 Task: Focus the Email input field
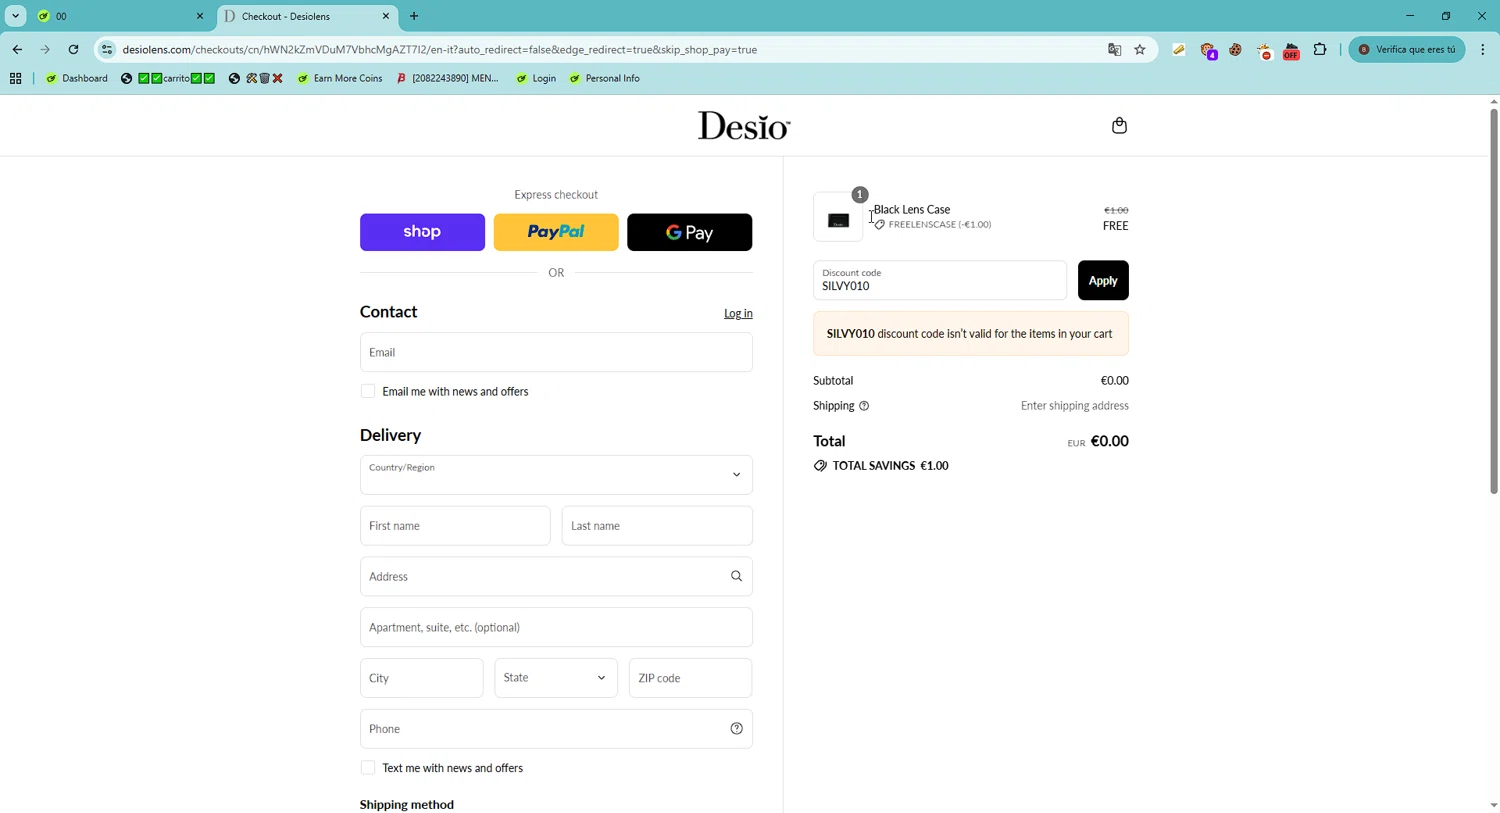coord(556,352)
